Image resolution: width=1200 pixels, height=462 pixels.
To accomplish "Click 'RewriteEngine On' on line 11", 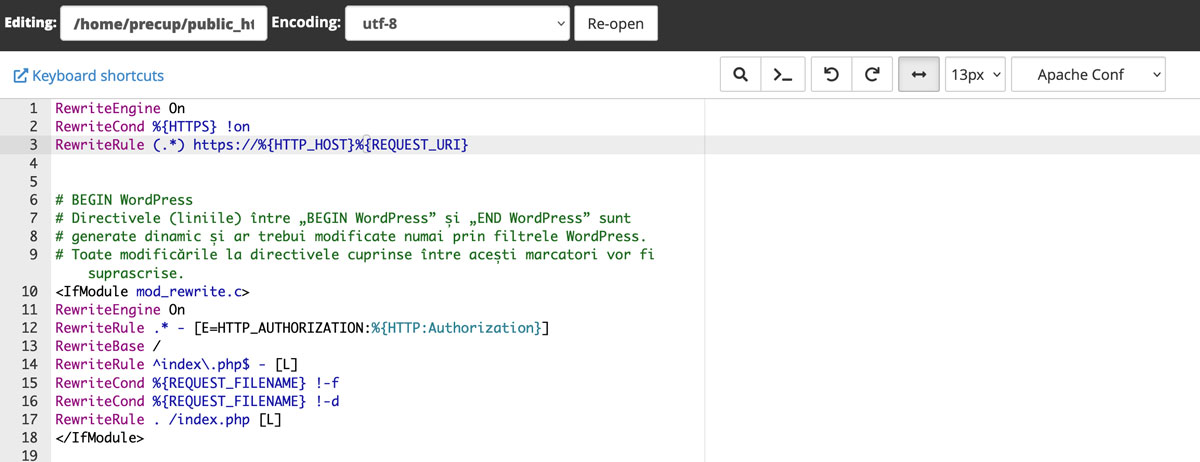I will tap(121, 310).
